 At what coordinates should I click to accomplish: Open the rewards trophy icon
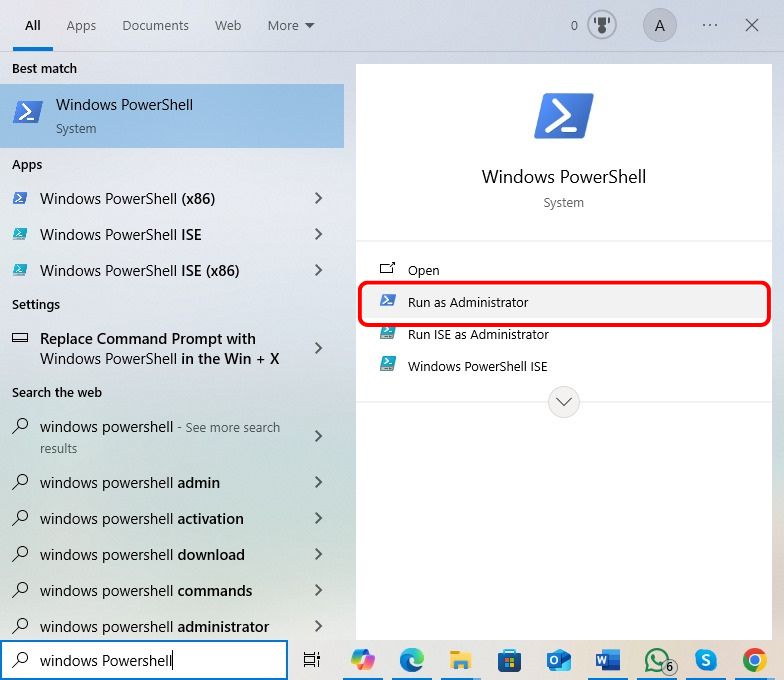pos(603,26)
